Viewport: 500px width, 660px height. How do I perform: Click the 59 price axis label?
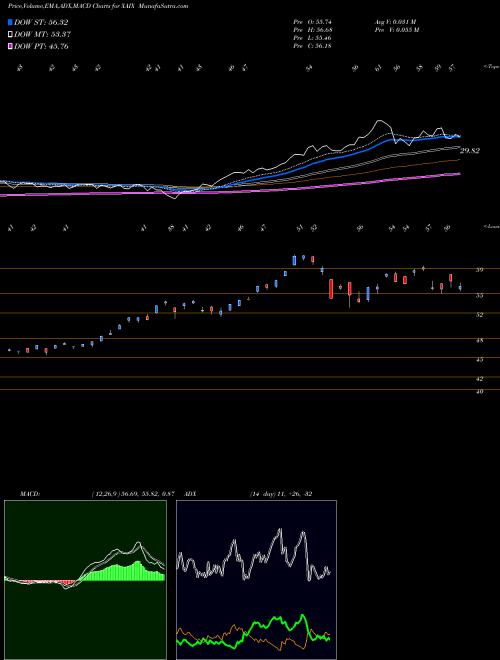pos(479,270)
